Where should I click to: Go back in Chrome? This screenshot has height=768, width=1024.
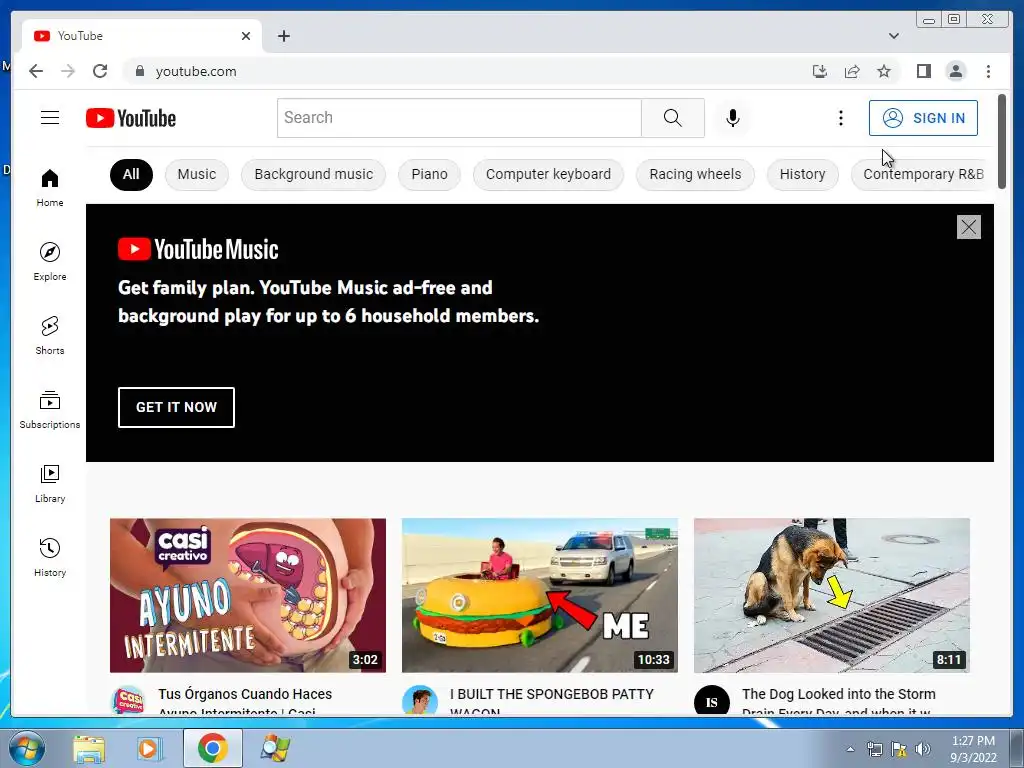[x=36, y=71]
